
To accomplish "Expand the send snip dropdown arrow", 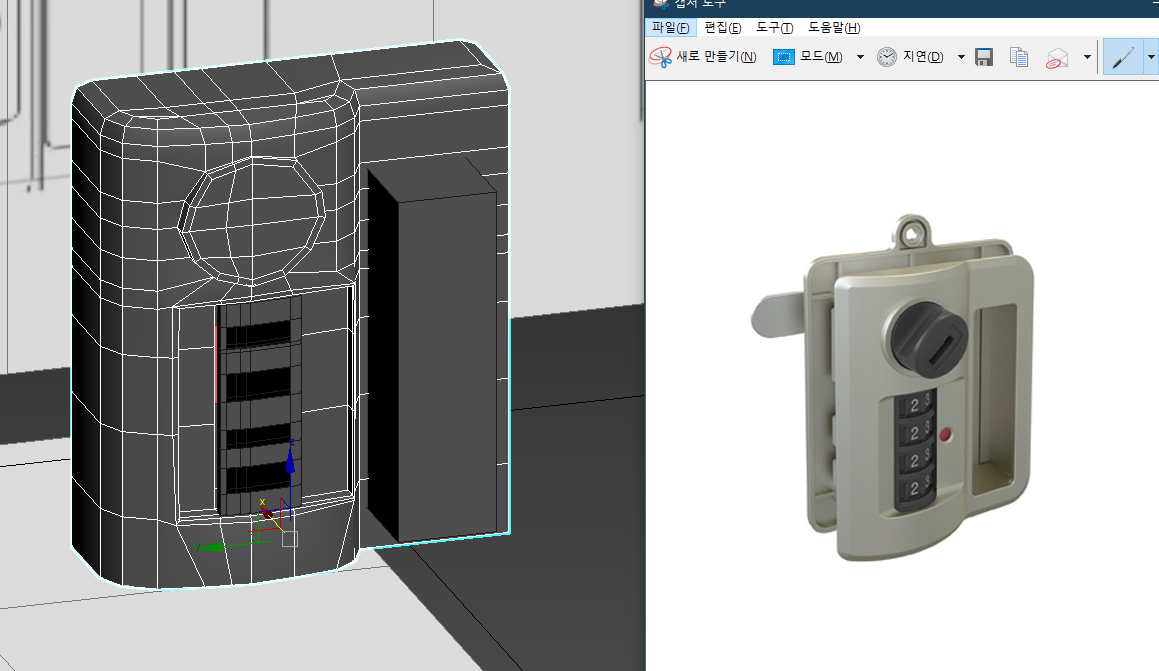I will [x=1087, y=57].
